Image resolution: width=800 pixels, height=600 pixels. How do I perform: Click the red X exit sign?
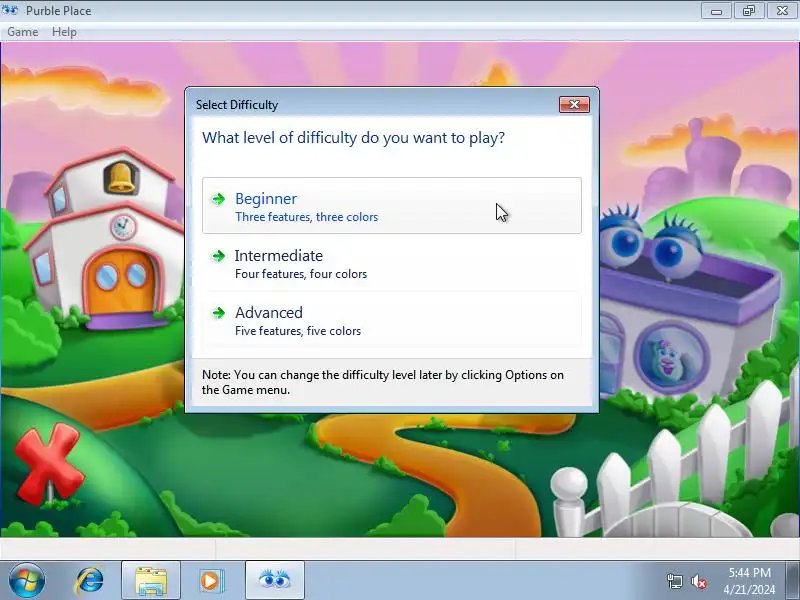pos(48,463)
